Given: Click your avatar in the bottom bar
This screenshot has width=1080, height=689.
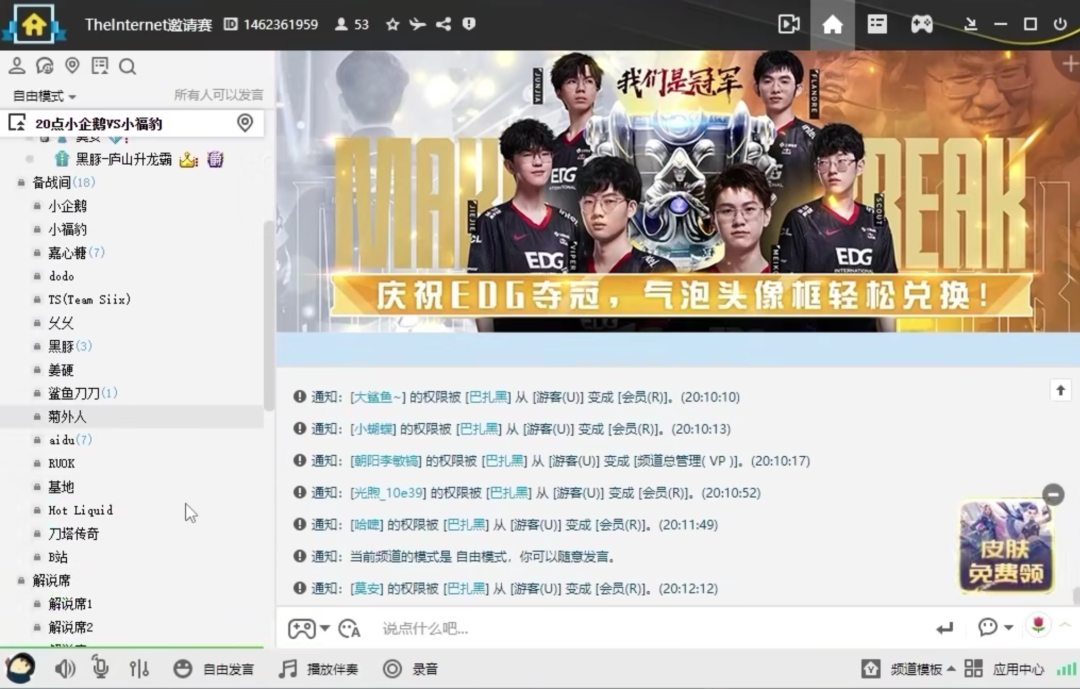Looking at the screenshot, I should pyautogui.click(x=20, y=668).
